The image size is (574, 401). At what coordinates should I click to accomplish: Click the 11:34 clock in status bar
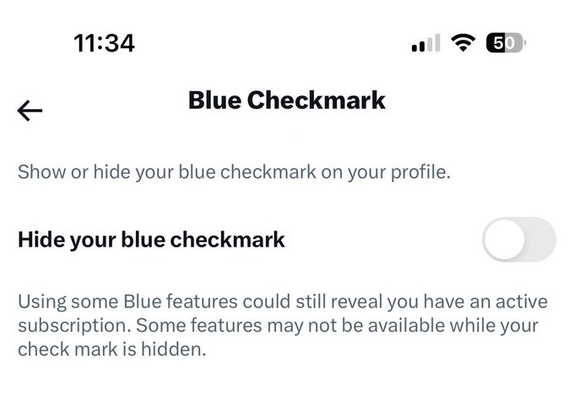pyautogui.click(x=104, y=43)
